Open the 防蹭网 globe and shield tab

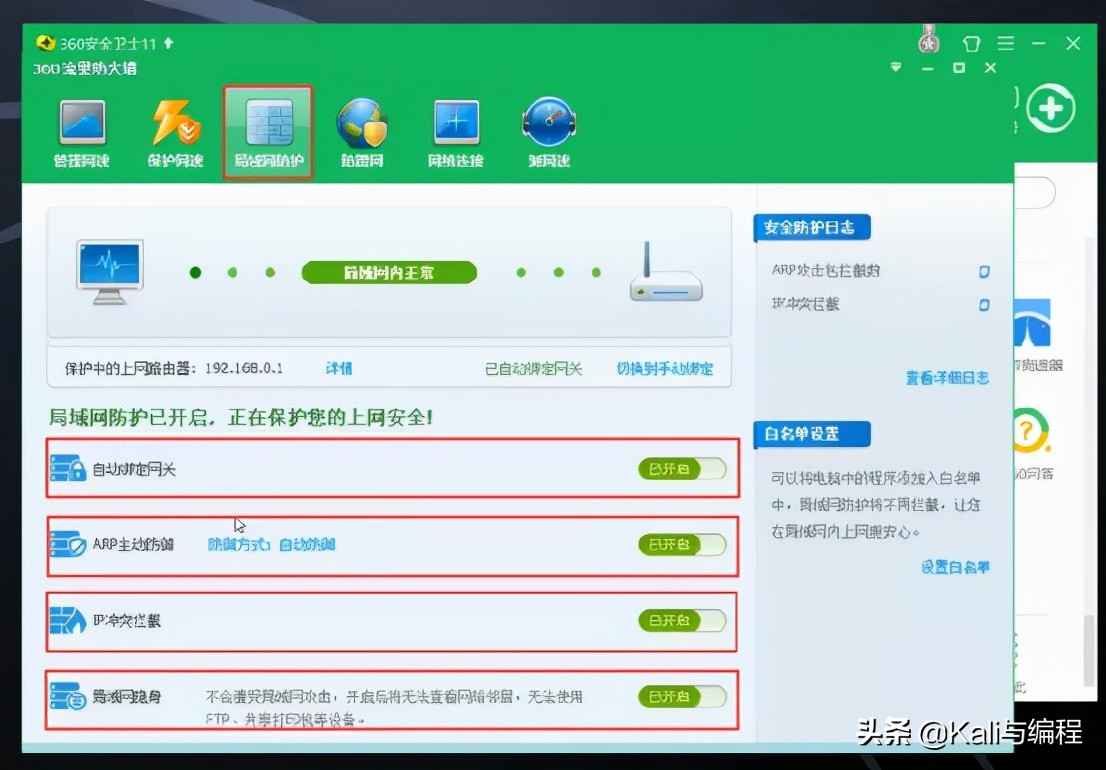pos(362,134)
